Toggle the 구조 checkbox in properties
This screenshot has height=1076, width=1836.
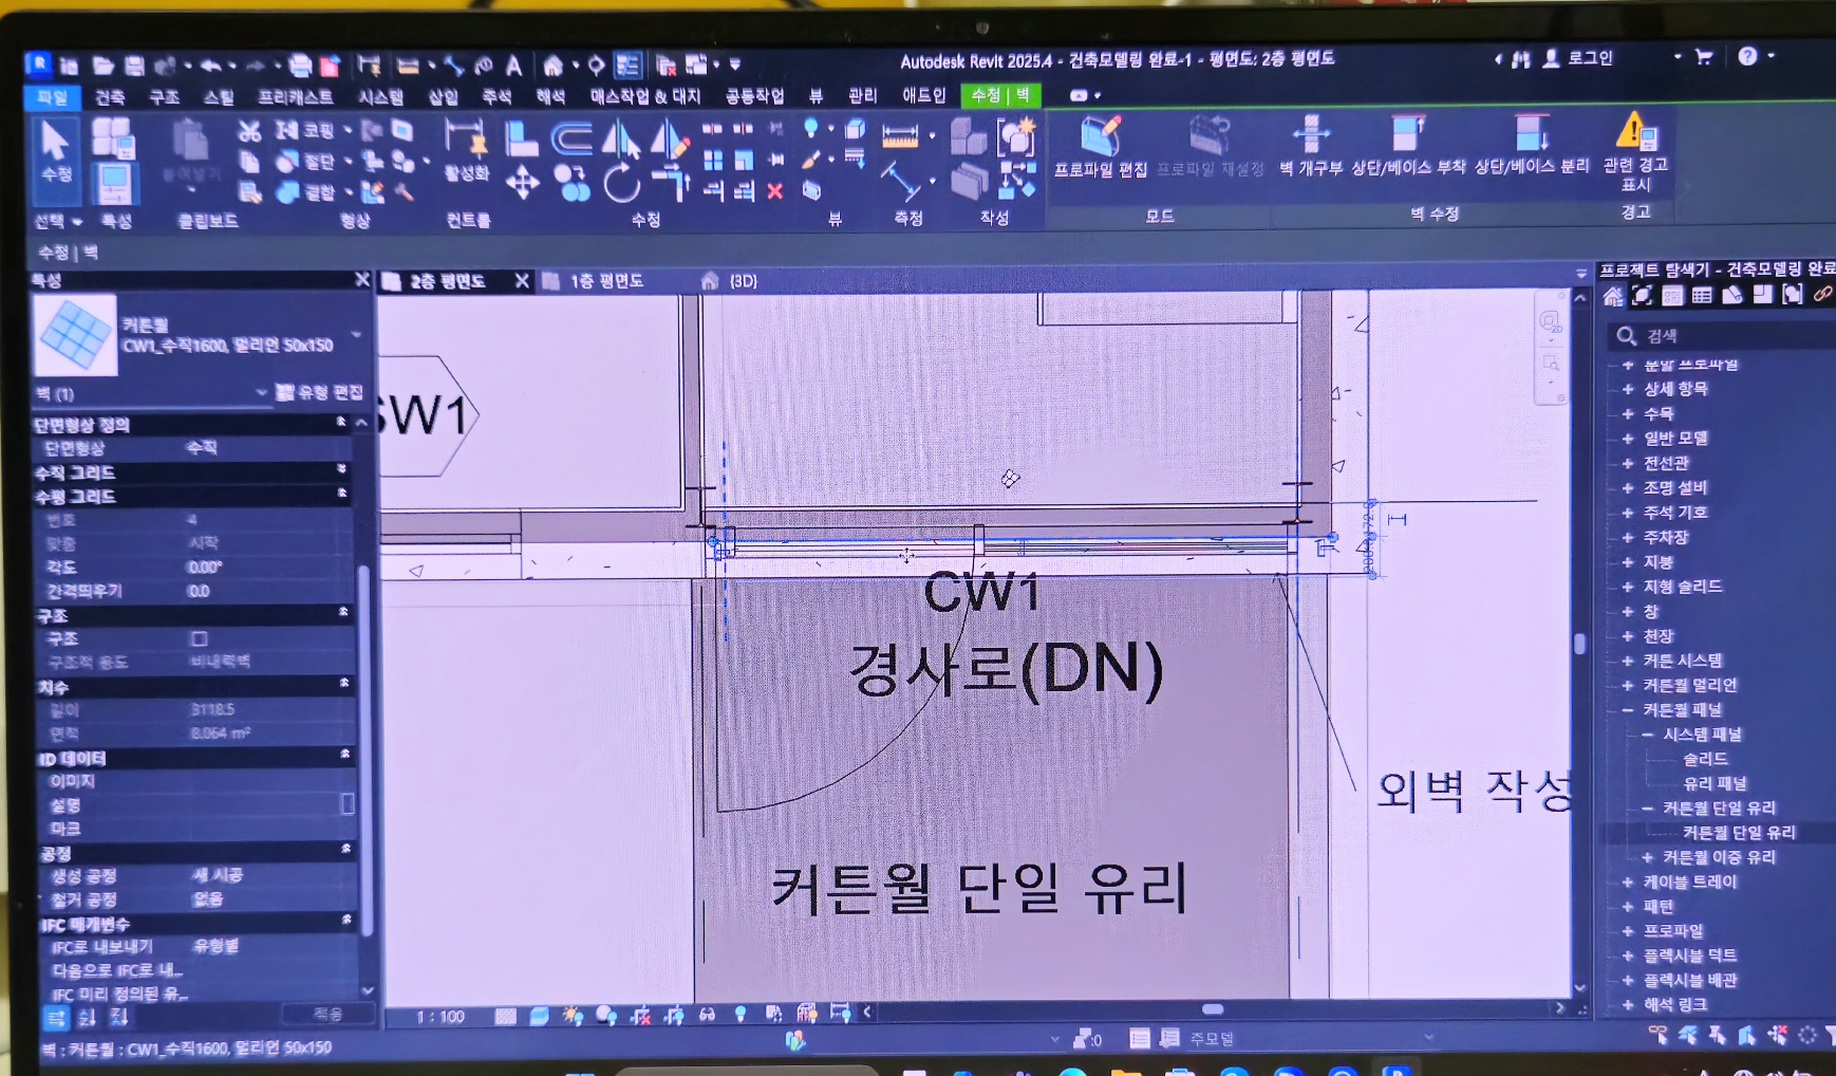199,638
